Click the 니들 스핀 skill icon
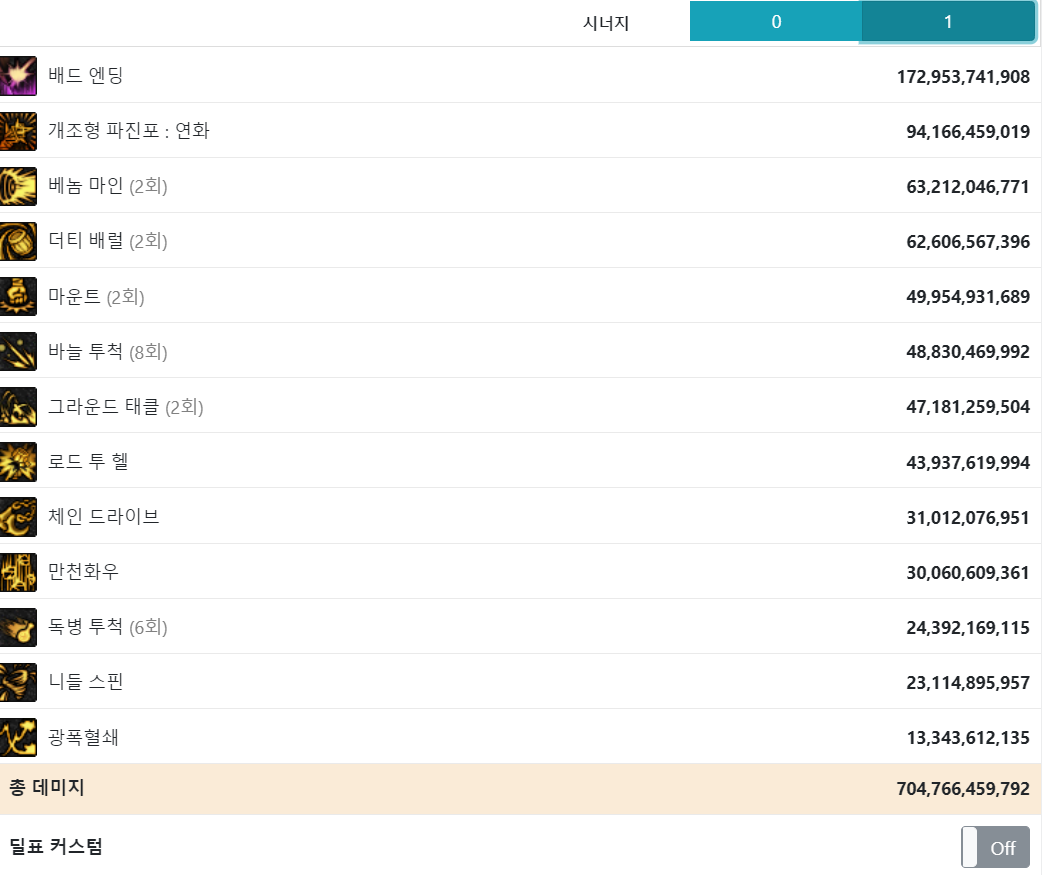This screenshot has width=1042, height=875. tap(18, 682)
